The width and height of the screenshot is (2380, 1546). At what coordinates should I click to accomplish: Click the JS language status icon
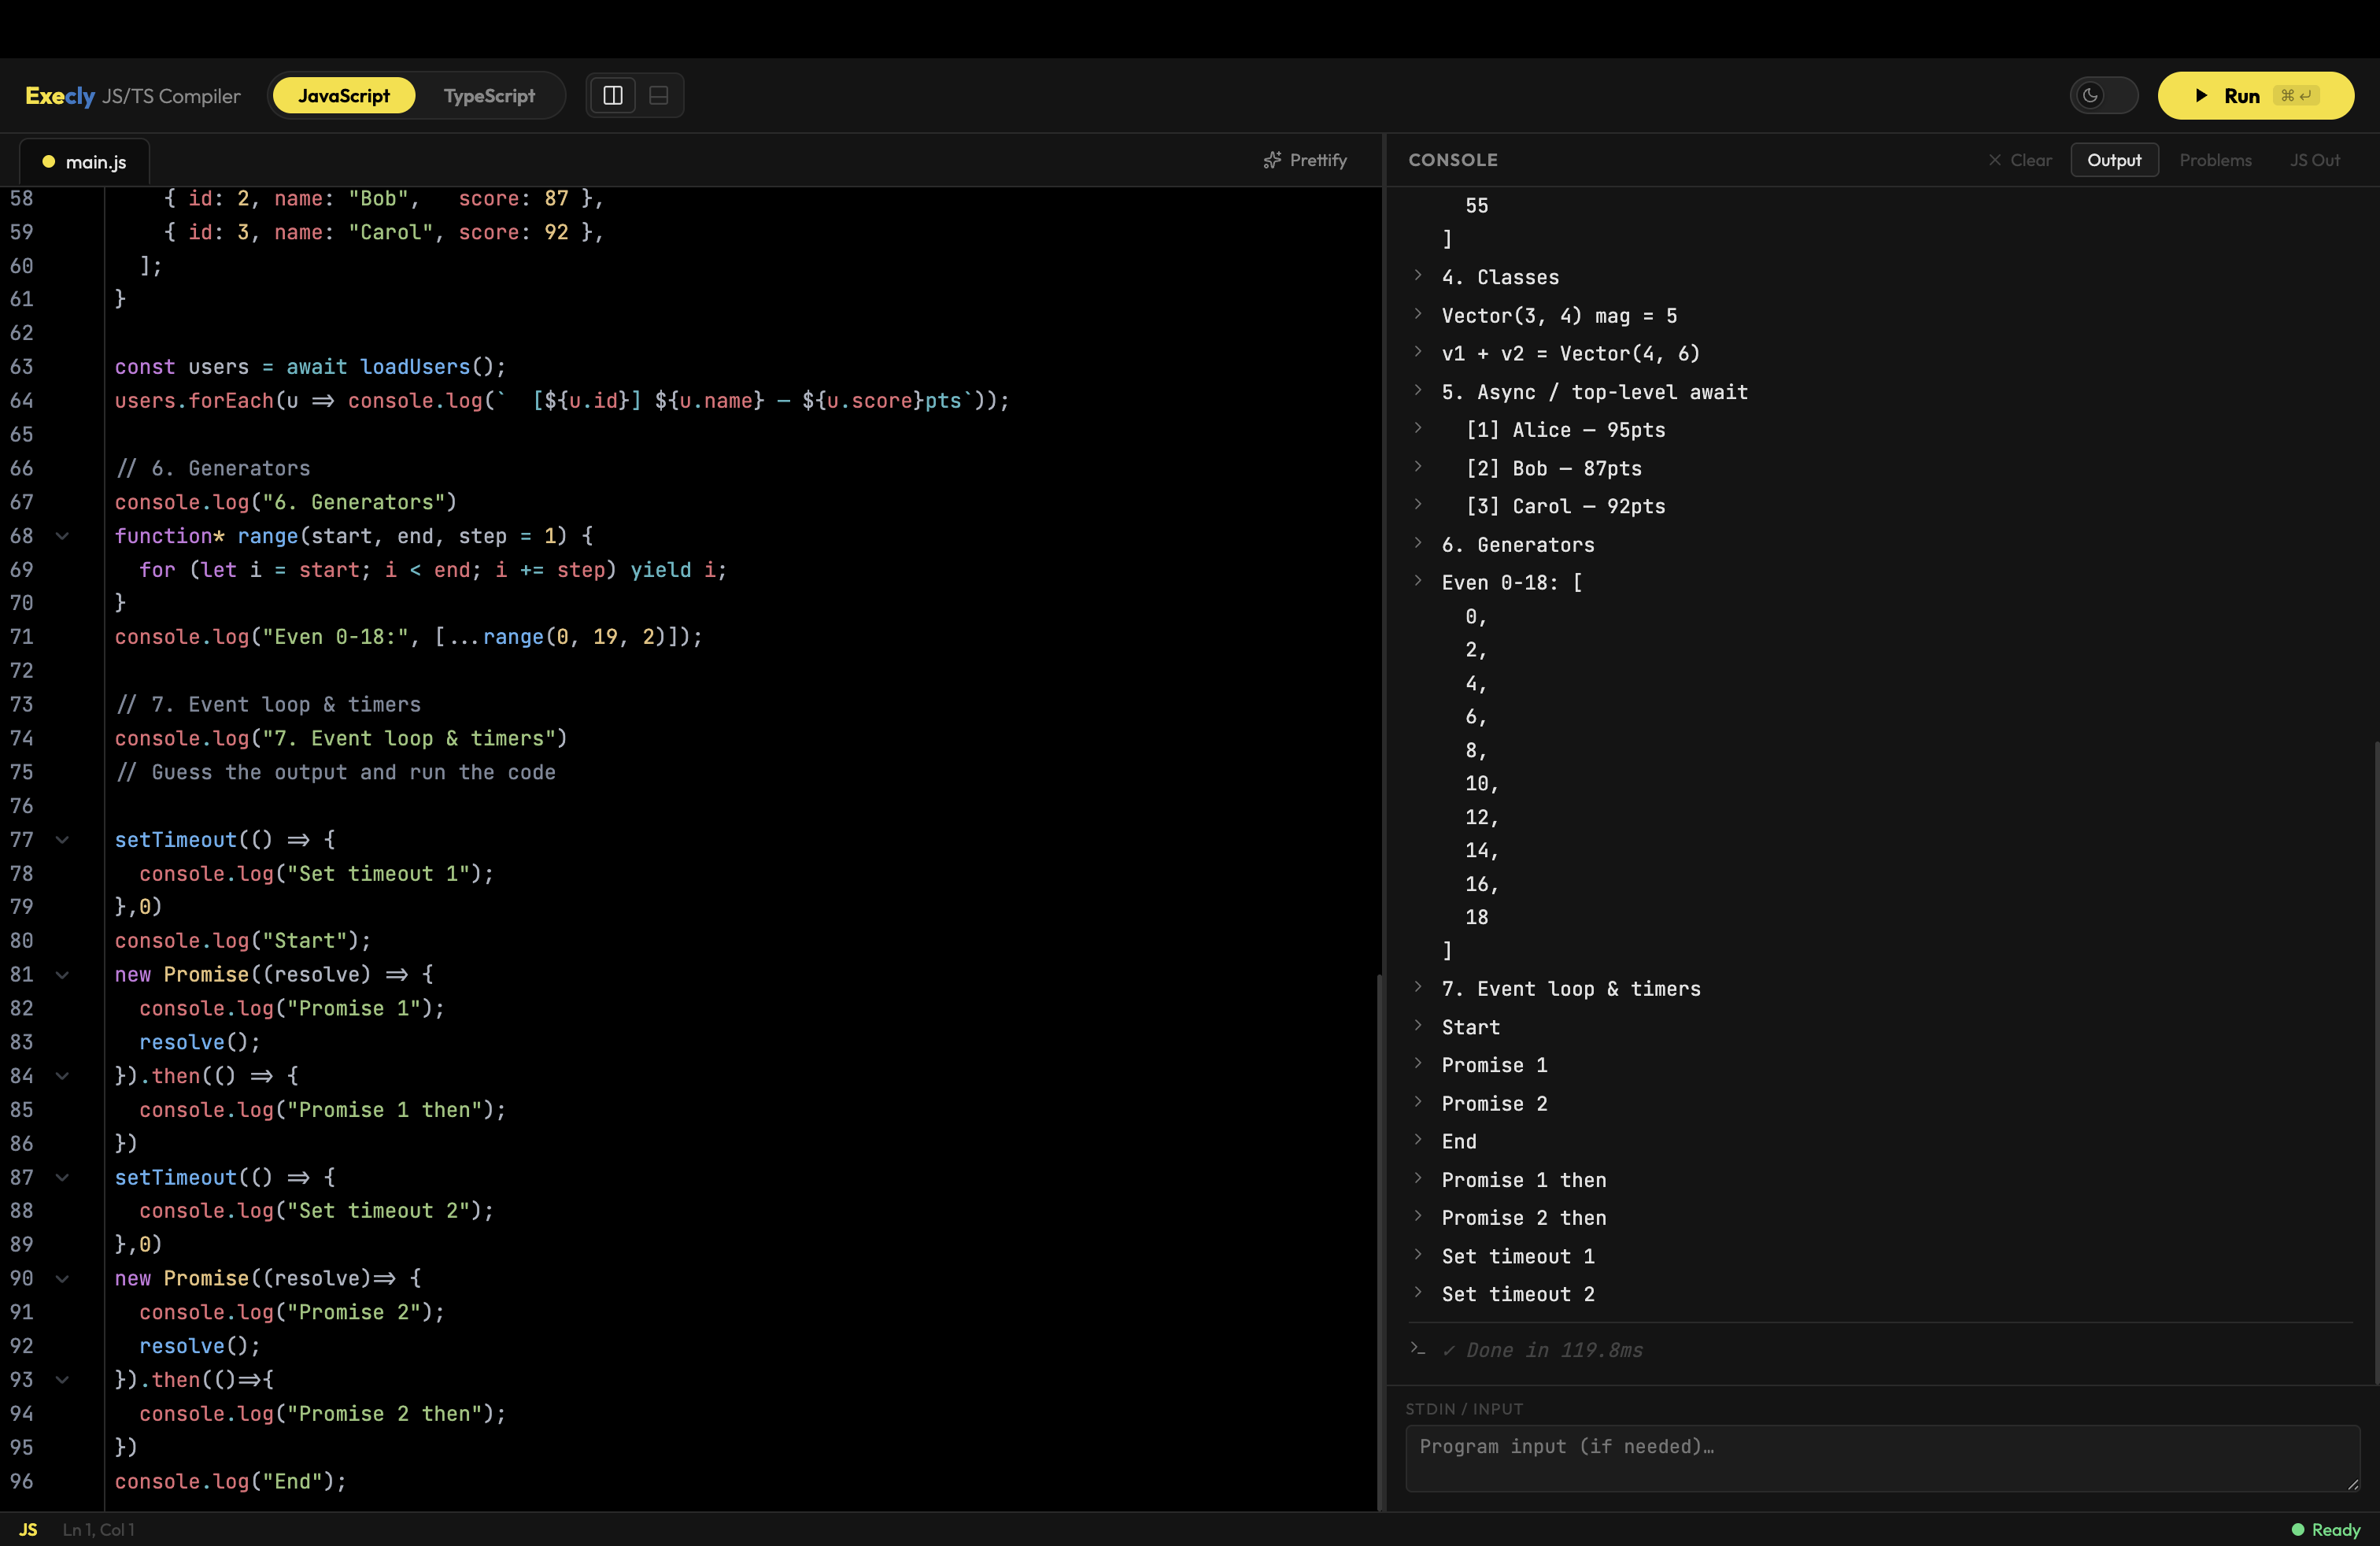point(28,1529)
